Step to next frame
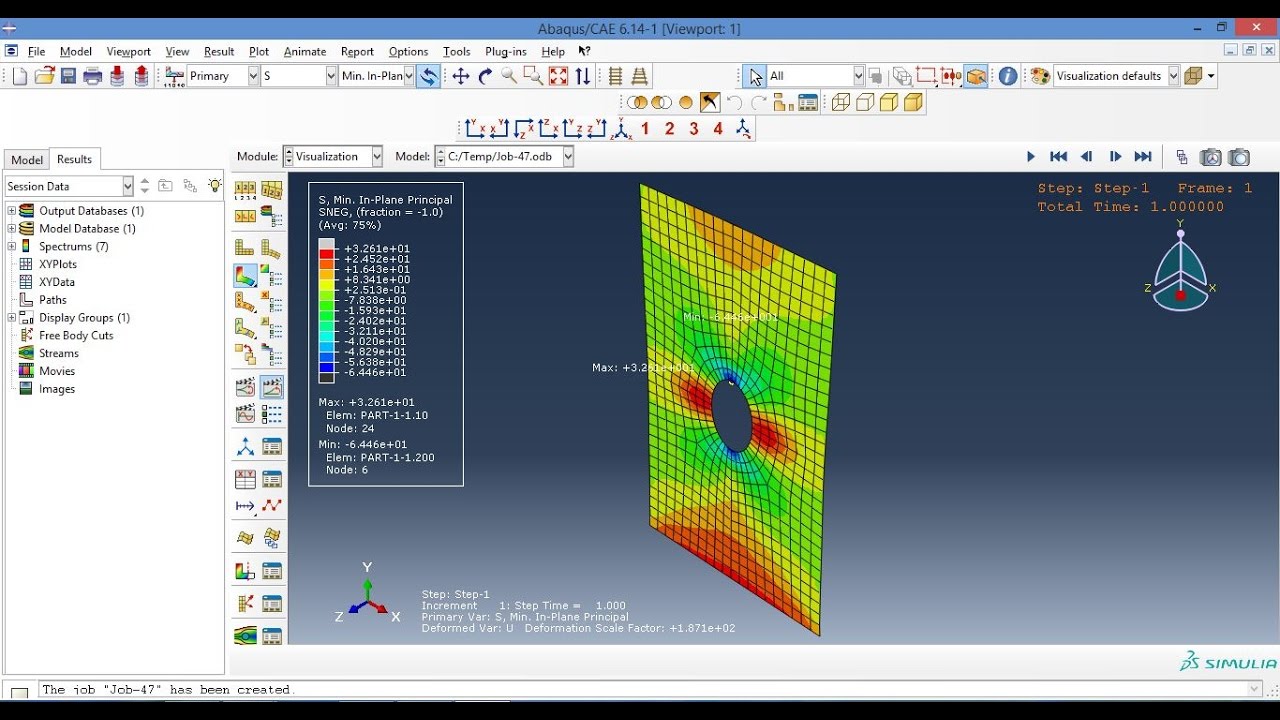Viewport: 1280px width, 720px height. click(1115, 157)
